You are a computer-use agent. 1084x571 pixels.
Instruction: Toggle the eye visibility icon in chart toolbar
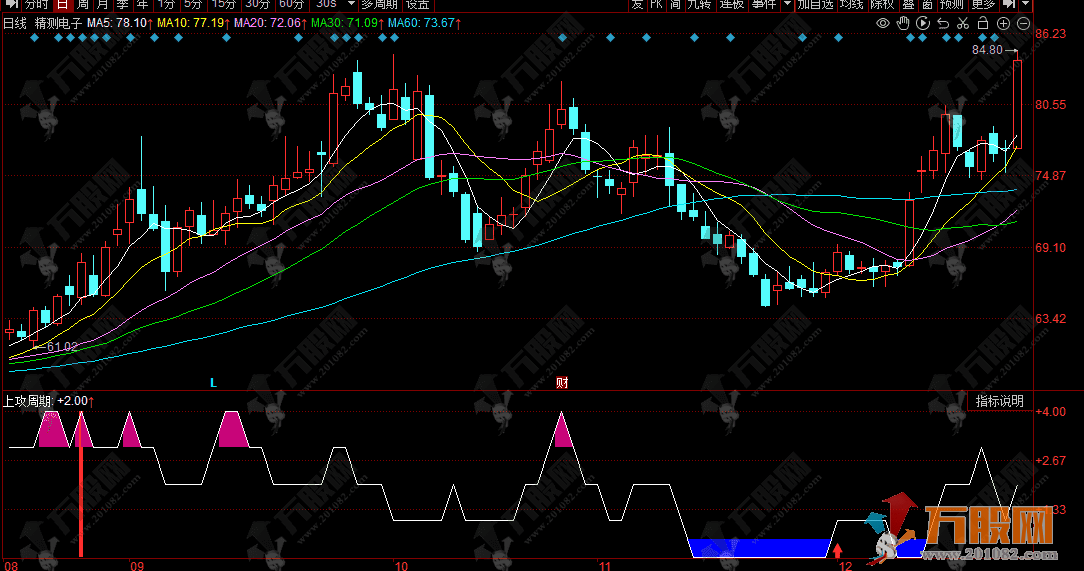883,23
